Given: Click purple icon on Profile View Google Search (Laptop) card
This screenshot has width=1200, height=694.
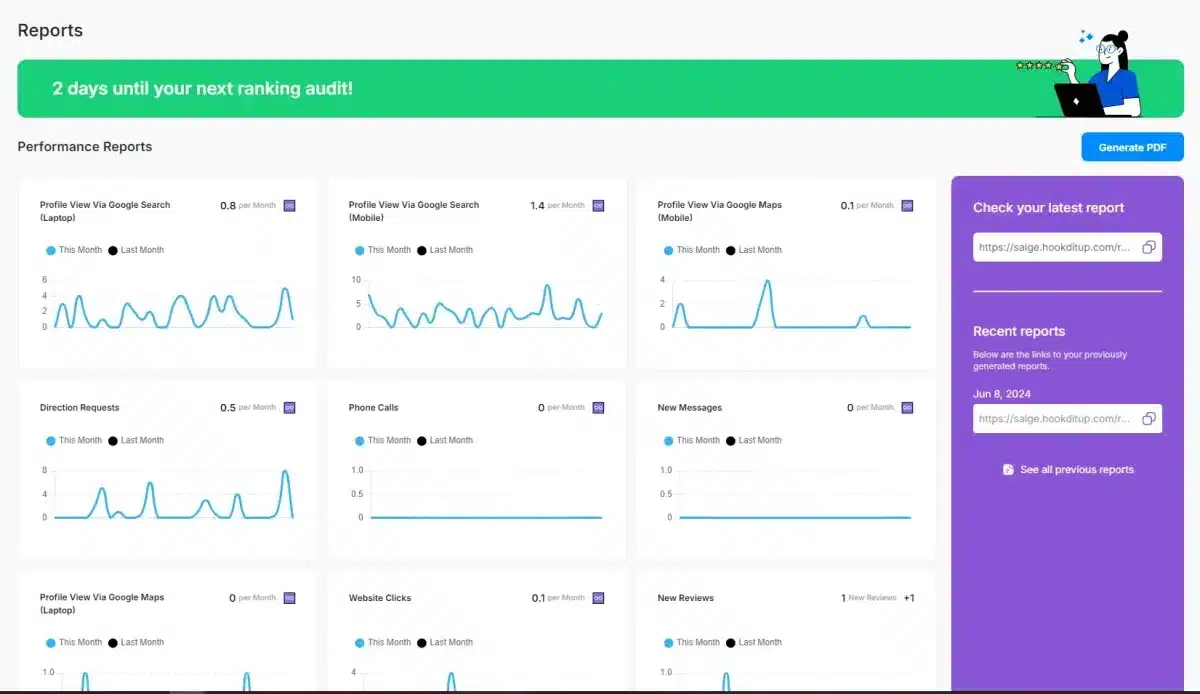Looking at the screenshot, I should tap(290, 206).
